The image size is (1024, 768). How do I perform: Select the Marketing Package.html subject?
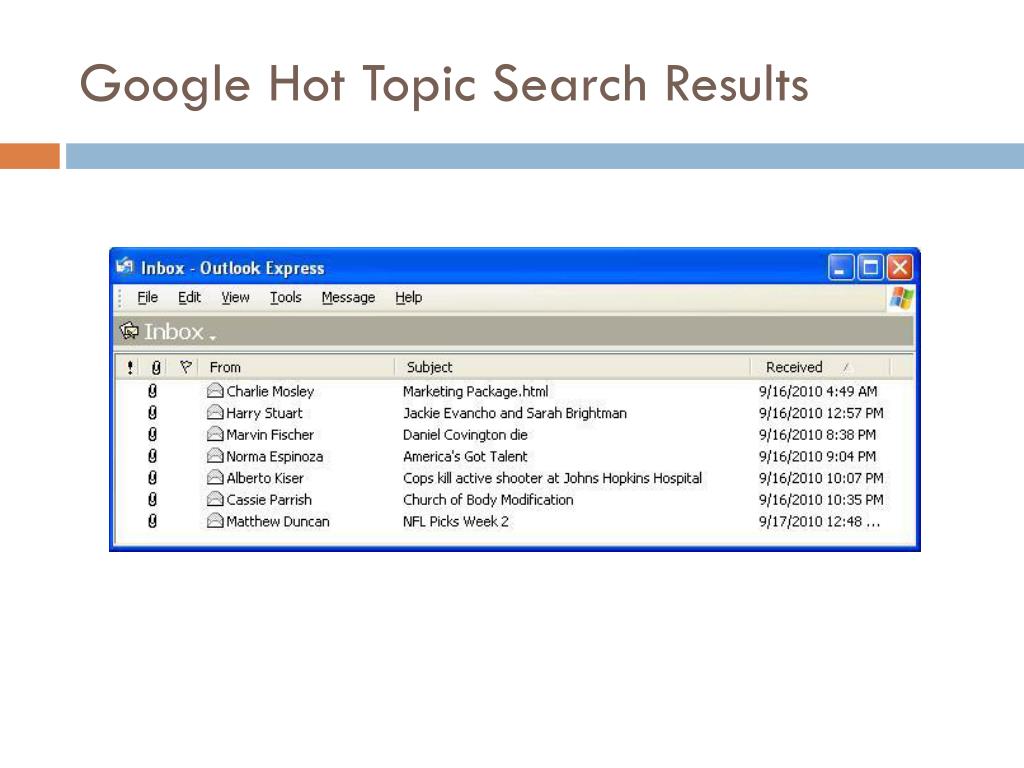[x=475, y=391]
